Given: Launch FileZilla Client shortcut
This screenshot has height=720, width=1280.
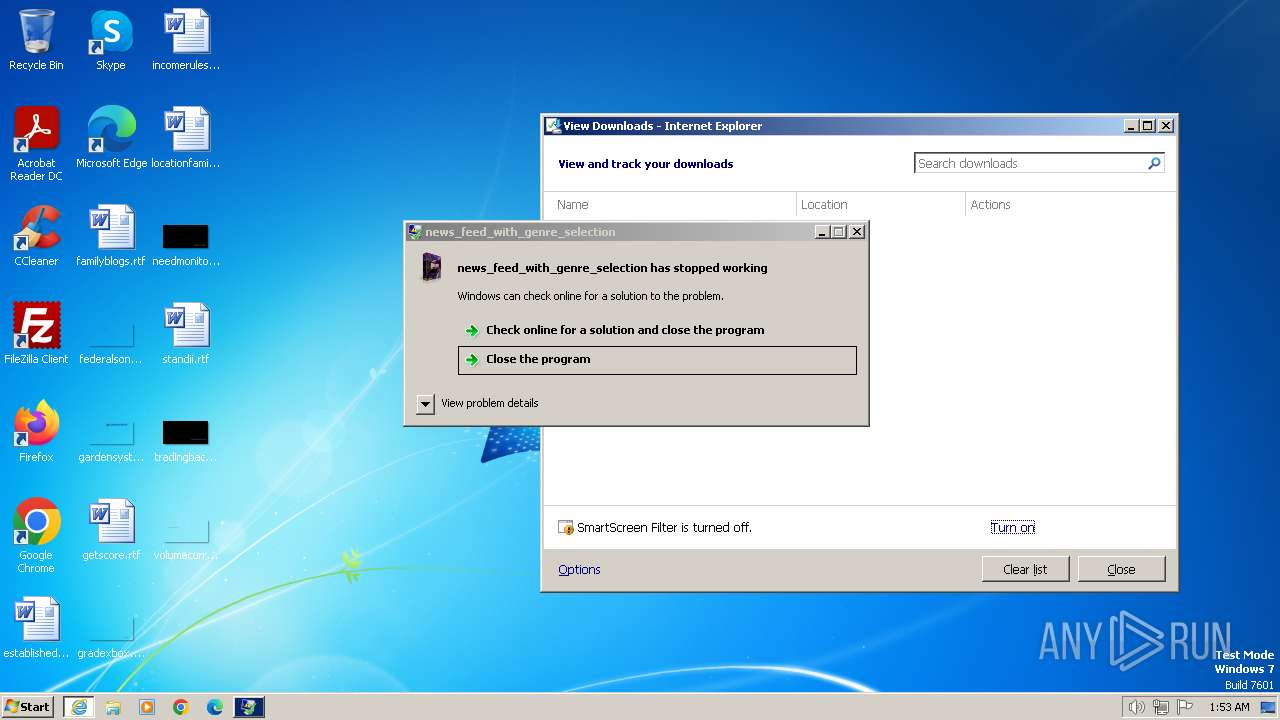Looking at the screenshot, I should coord(36,334).
